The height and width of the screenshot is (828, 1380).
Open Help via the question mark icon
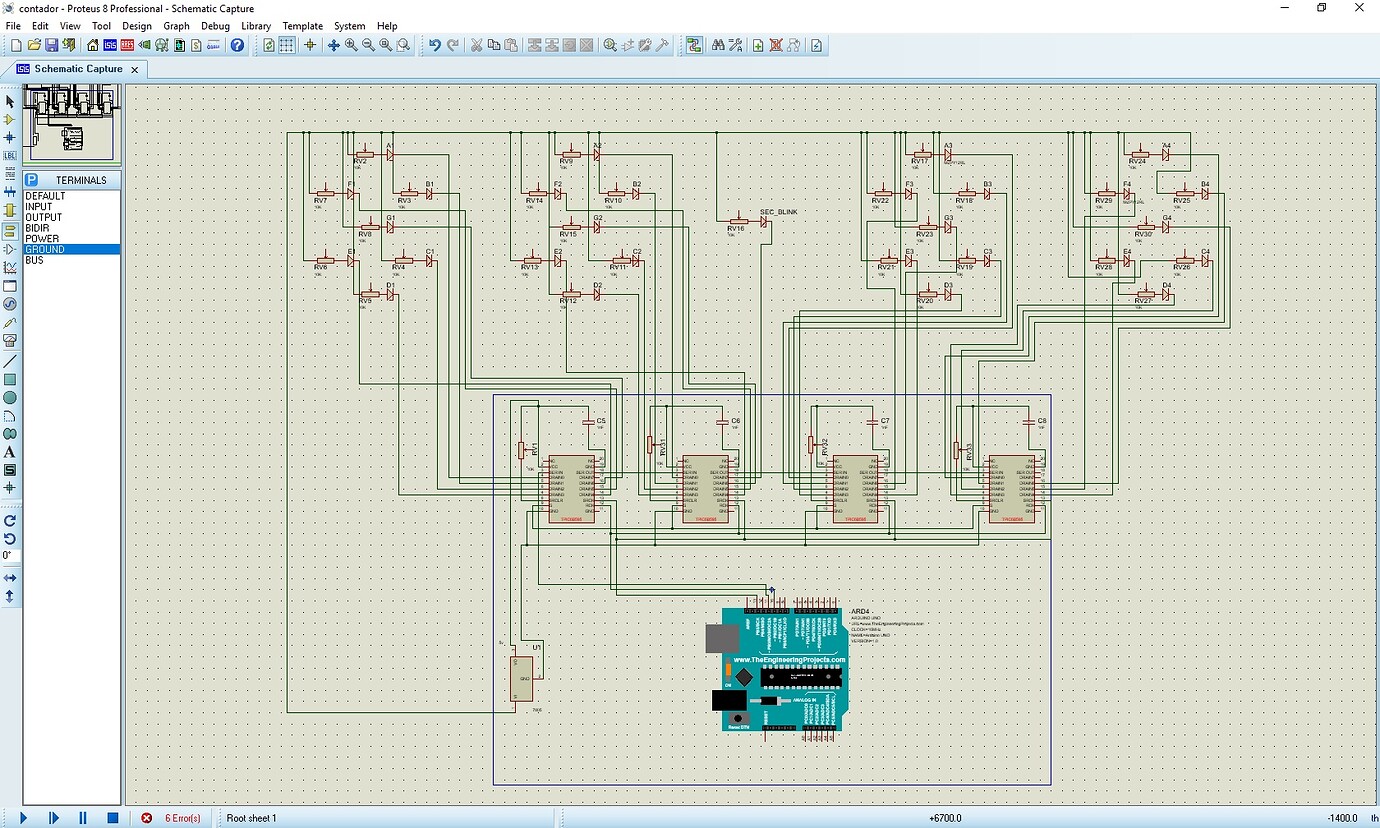pos(237,45)
